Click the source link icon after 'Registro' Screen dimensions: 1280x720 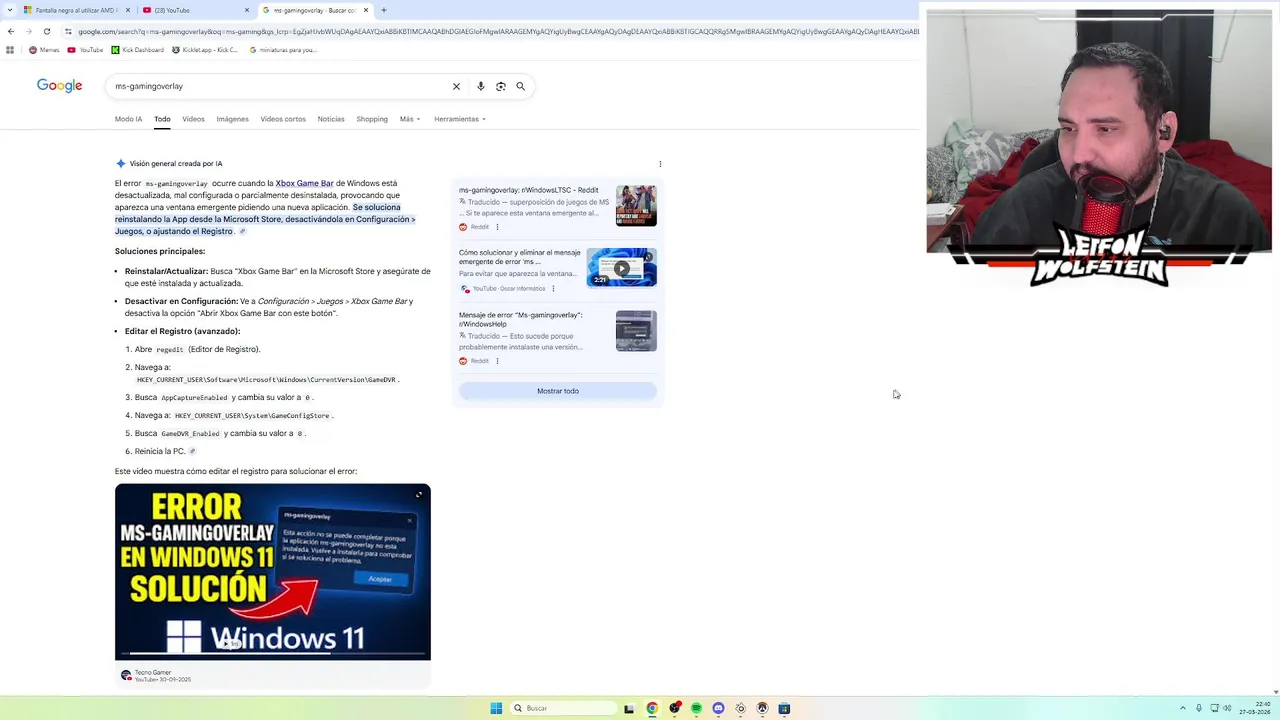[242, 232]
